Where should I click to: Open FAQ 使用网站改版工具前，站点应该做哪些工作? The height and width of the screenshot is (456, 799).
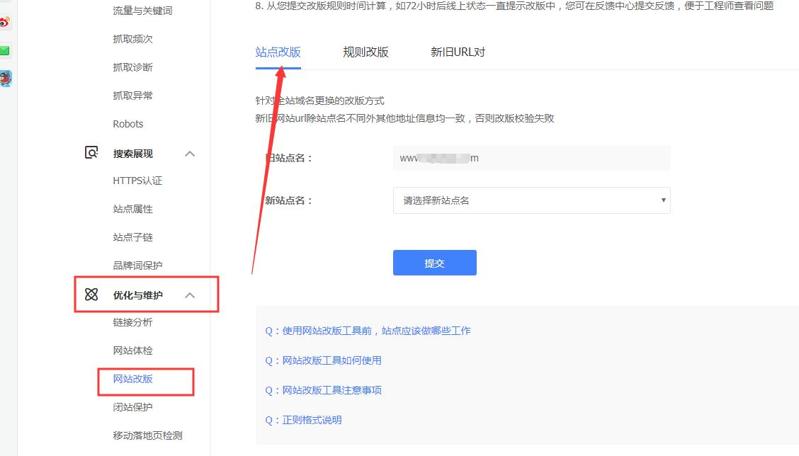point(367,331)
